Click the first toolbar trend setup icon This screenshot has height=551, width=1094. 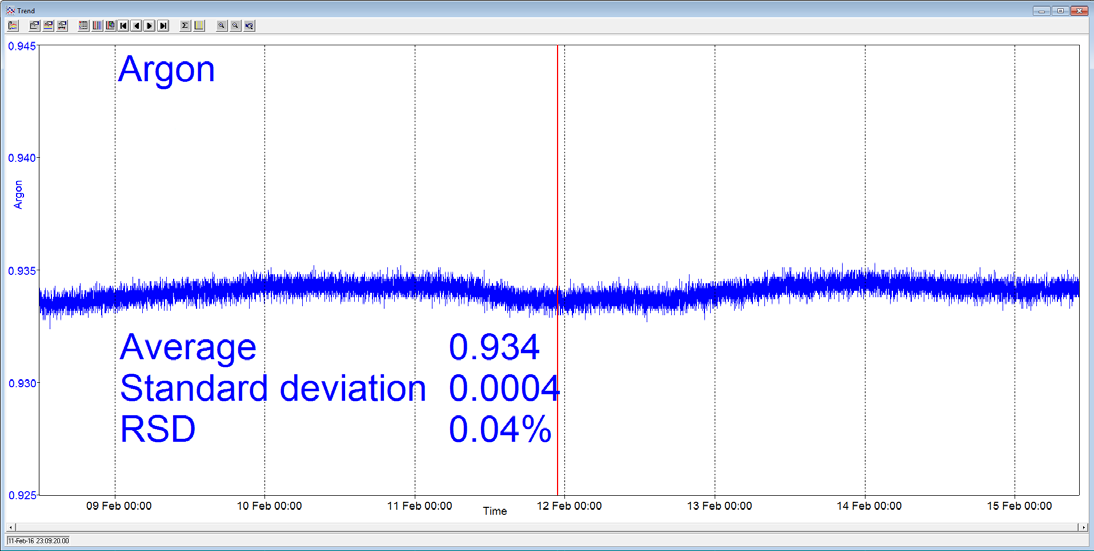click(13, 26)
